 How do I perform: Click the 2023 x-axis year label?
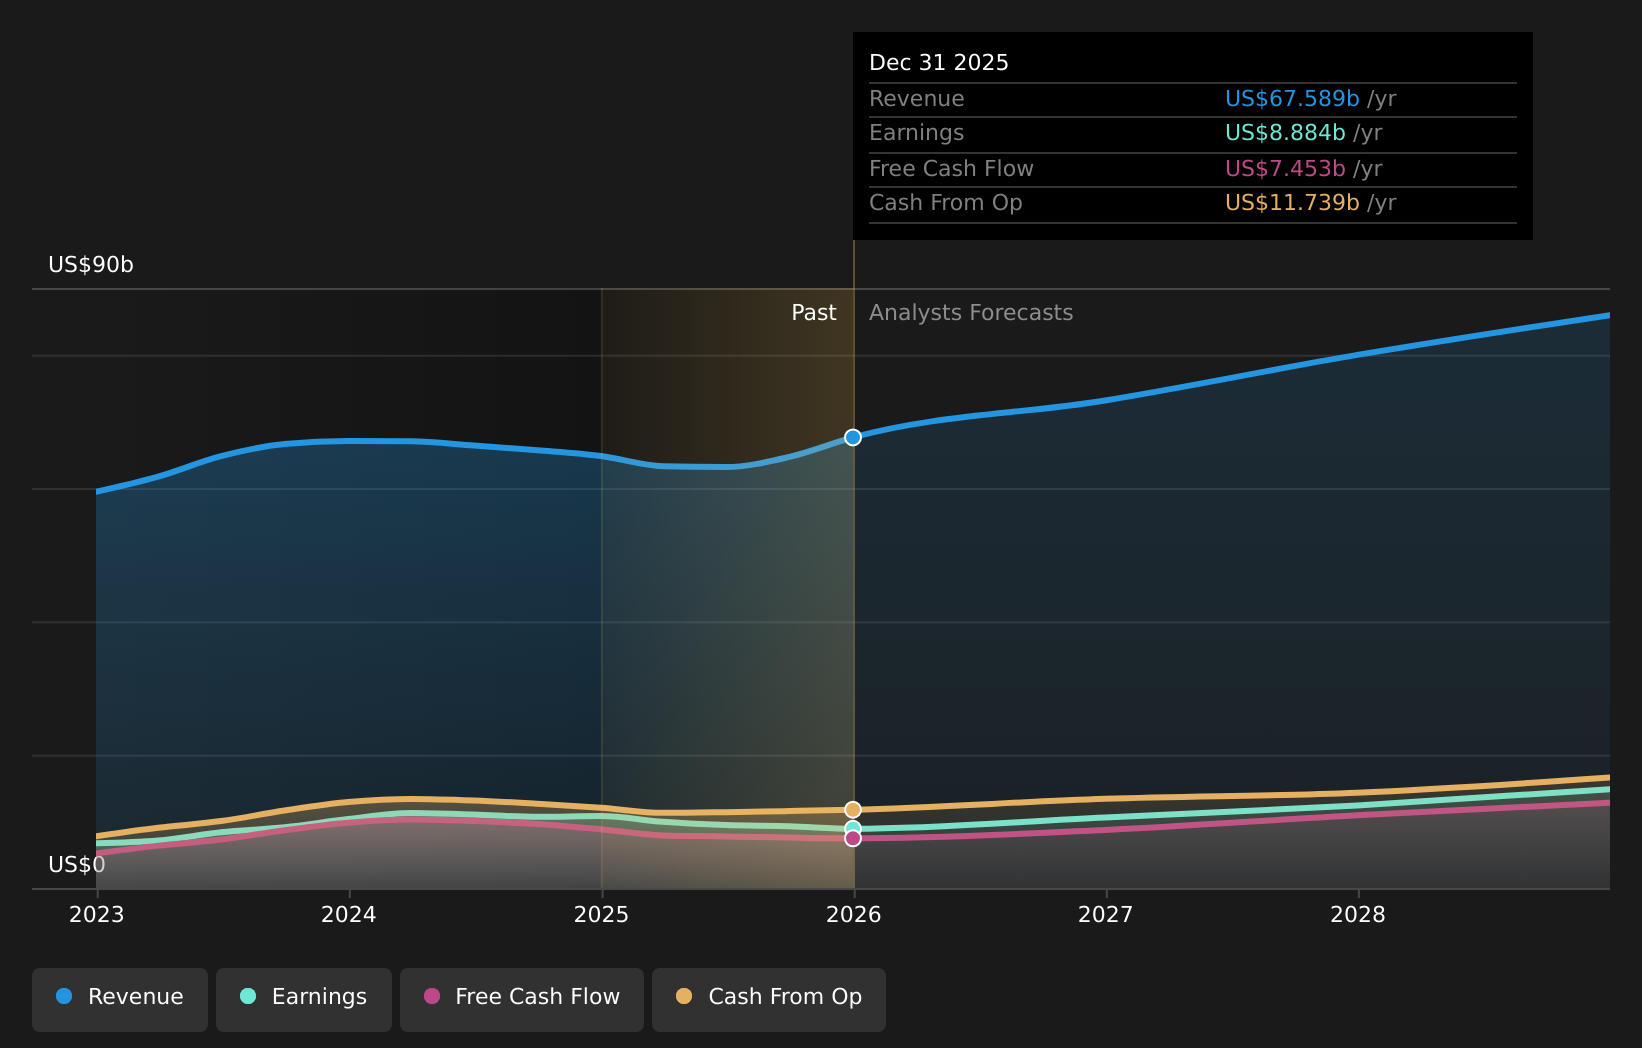(x=96, y=915)
